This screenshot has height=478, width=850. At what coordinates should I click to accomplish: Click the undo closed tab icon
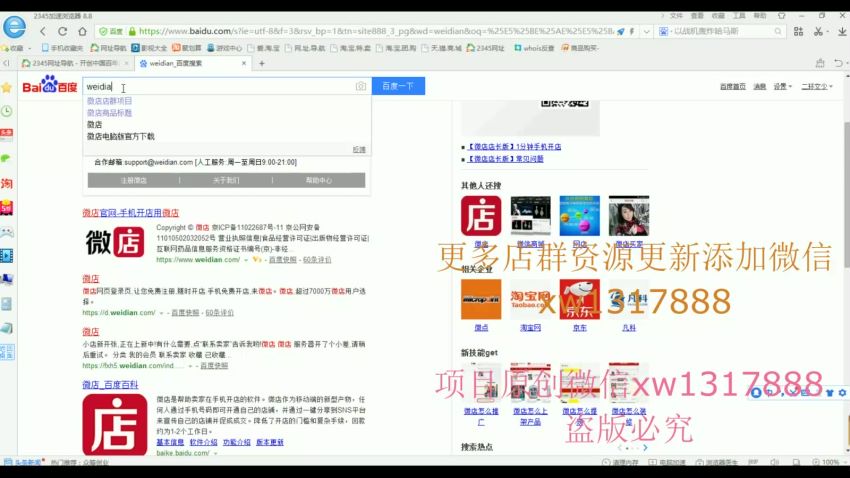839,63
